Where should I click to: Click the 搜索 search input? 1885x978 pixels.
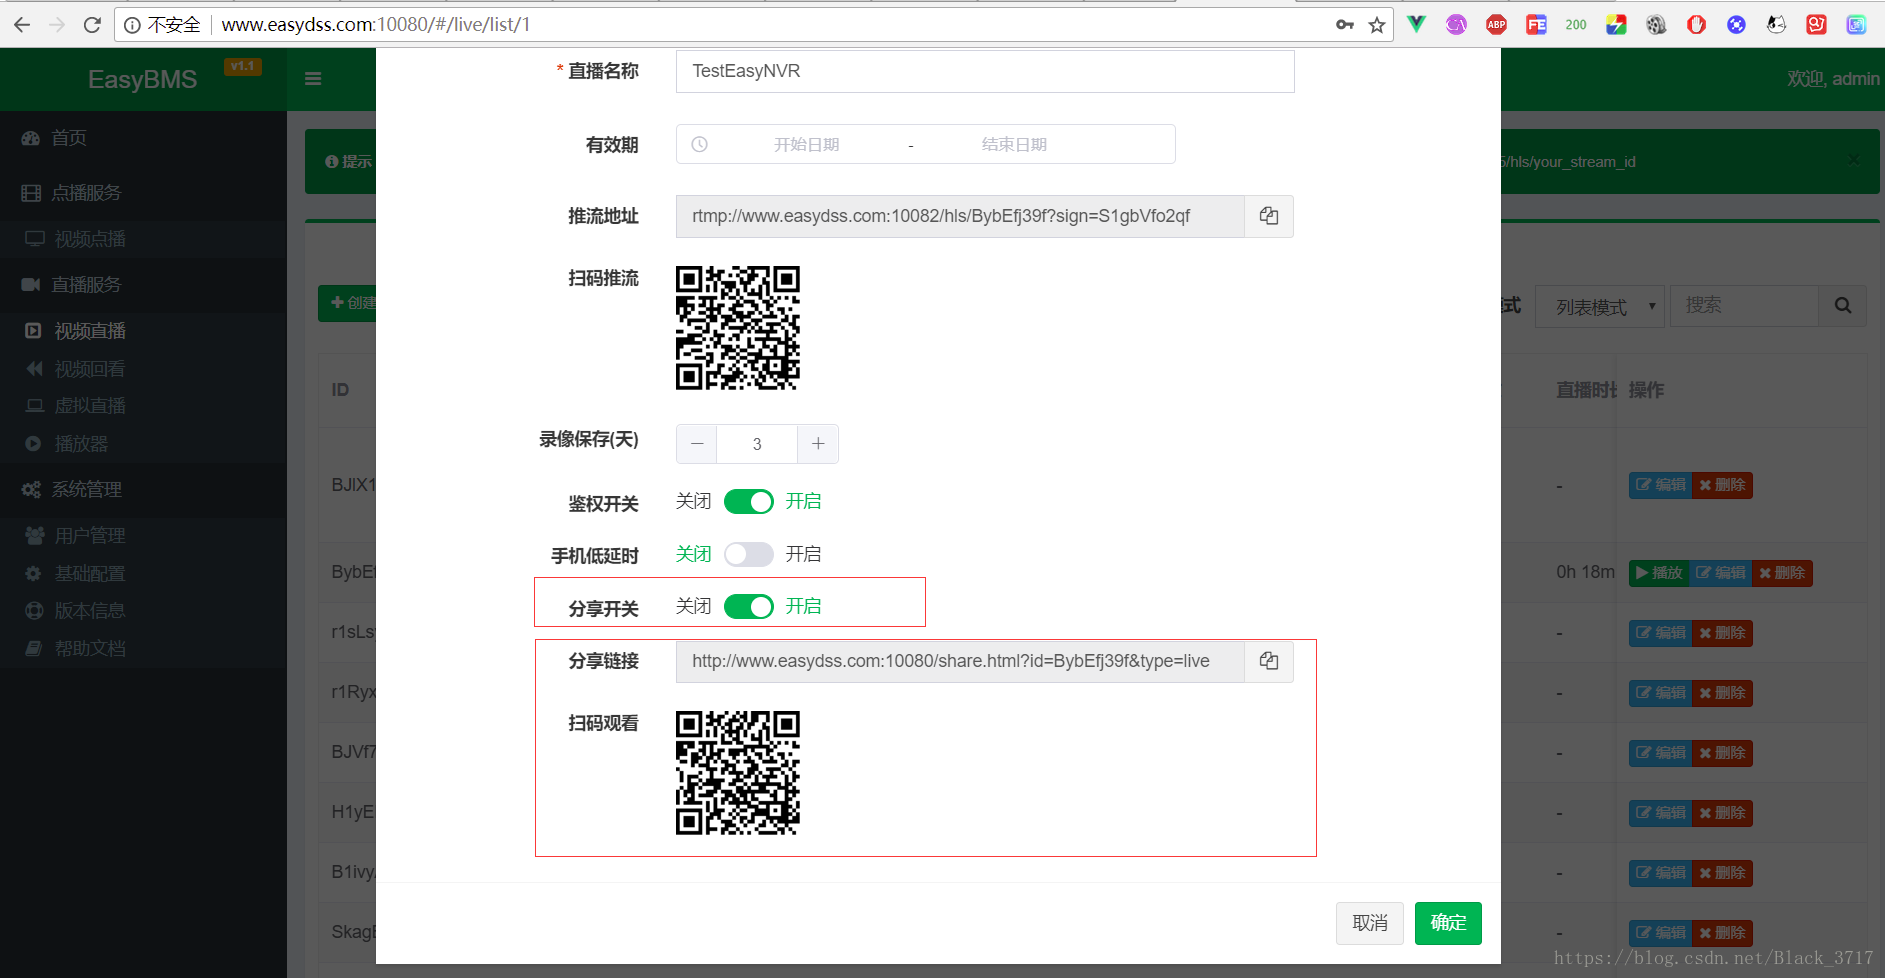tap(1744, 306)
